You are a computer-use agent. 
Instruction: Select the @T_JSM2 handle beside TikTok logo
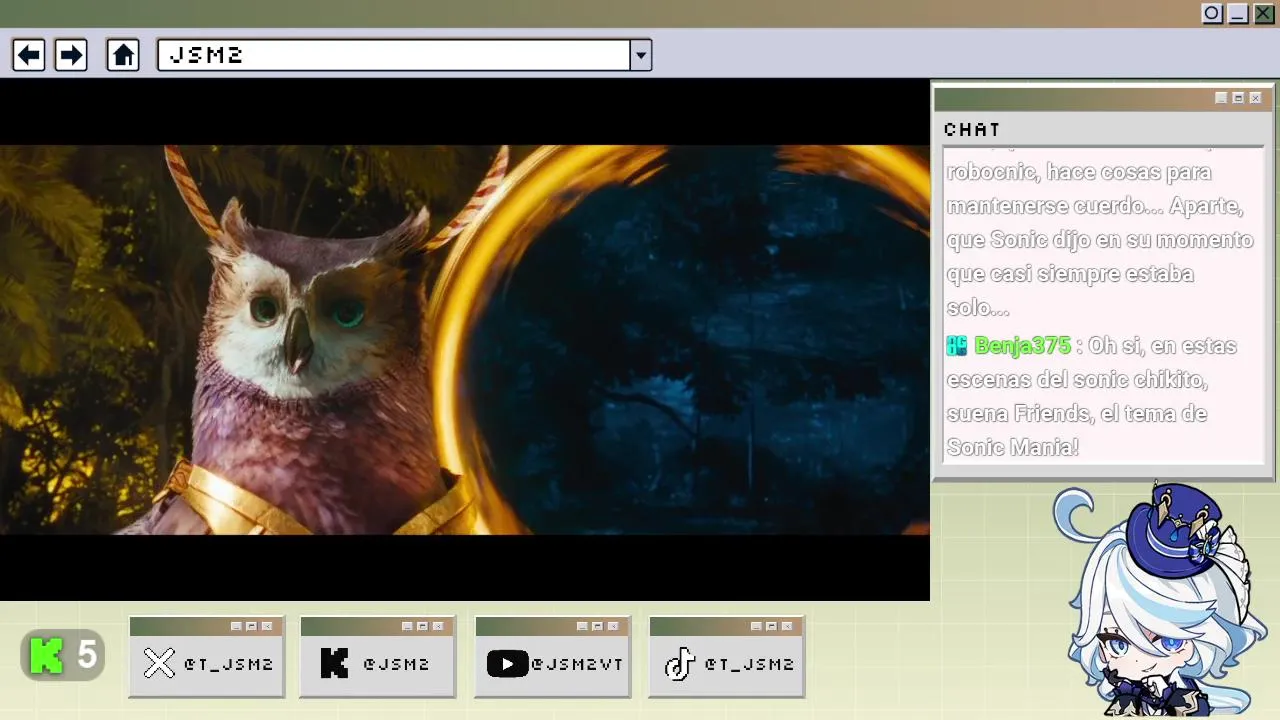[x=749, y=664]
